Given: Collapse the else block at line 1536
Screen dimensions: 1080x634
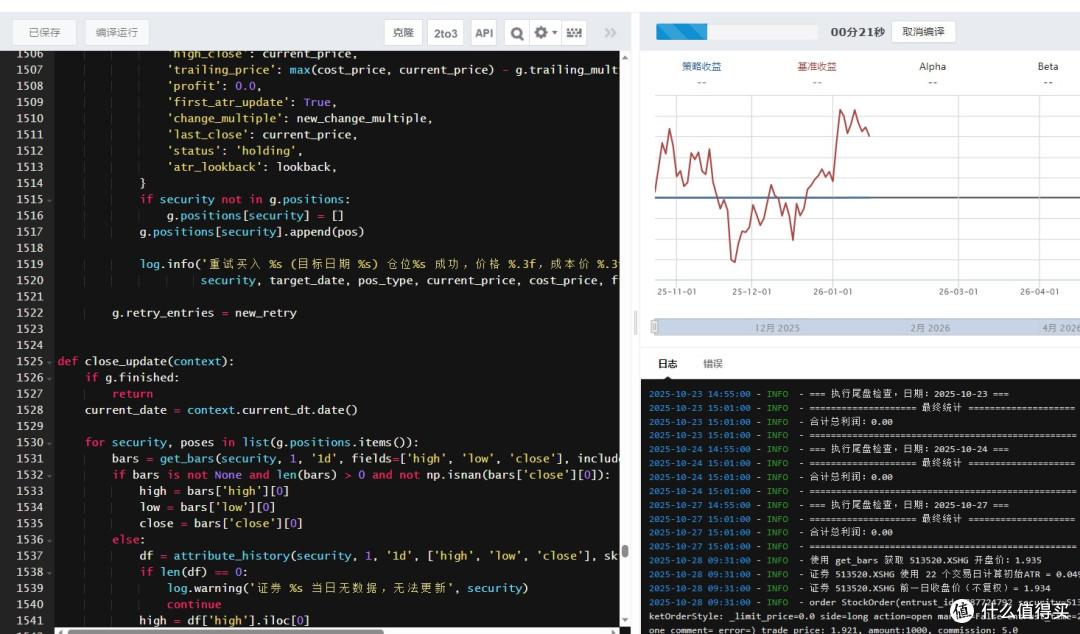Looking at the screenshot, I should tap(50, 540).
